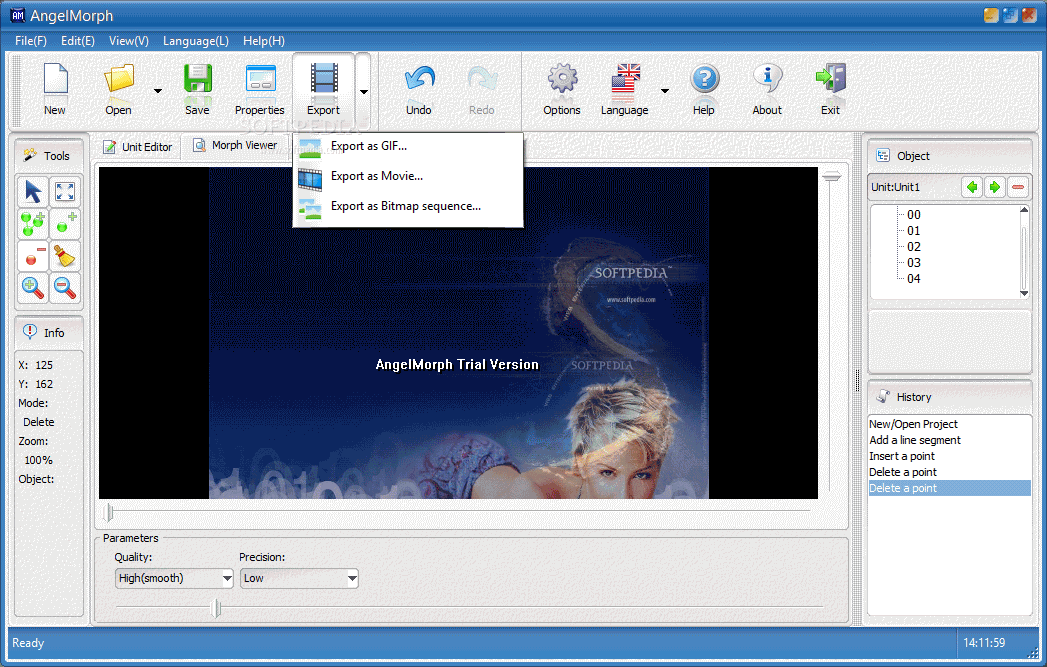Click the History panel header

pyautogui.click(x=950, y=397)
